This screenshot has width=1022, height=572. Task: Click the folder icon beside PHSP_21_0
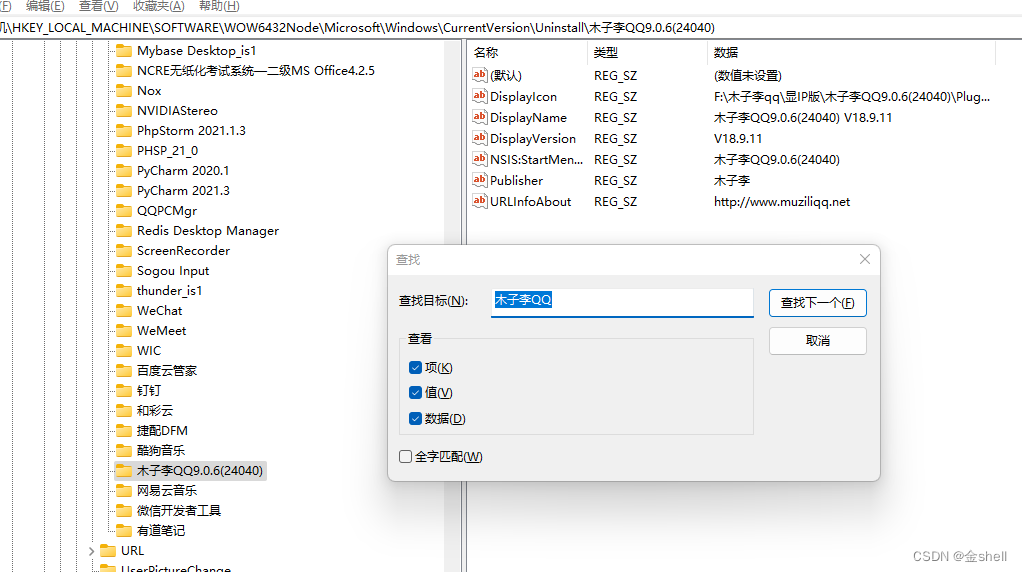[124, 150]
